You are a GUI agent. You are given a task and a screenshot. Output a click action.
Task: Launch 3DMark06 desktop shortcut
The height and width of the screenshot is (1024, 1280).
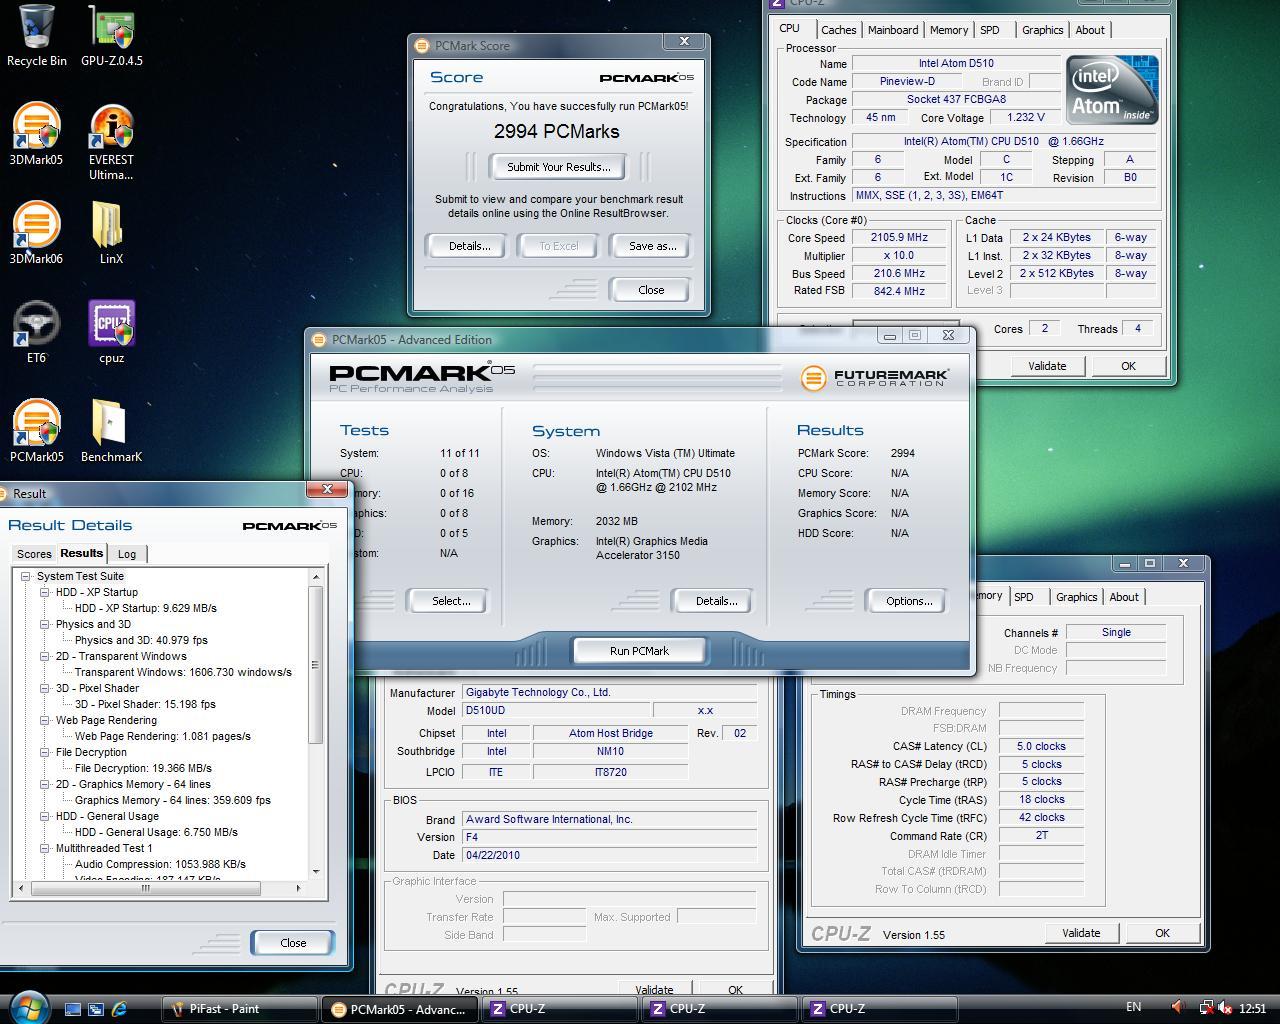[x=36, y=233]
